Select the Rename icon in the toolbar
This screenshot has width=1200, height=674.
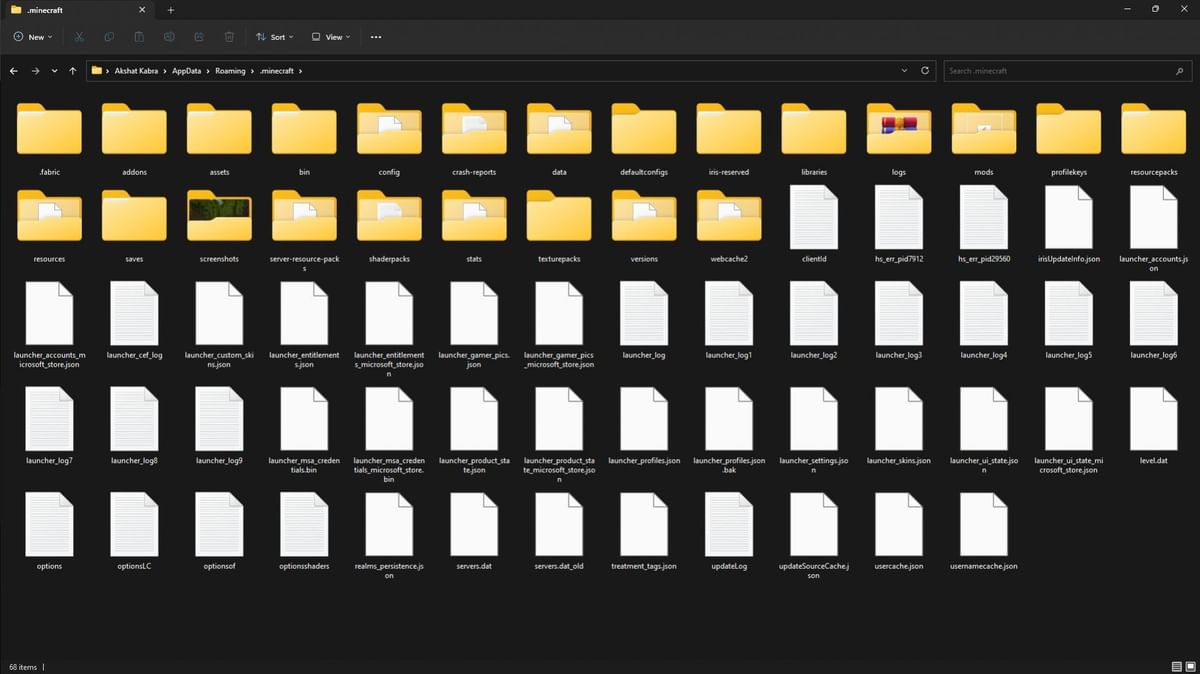(169, 36)
